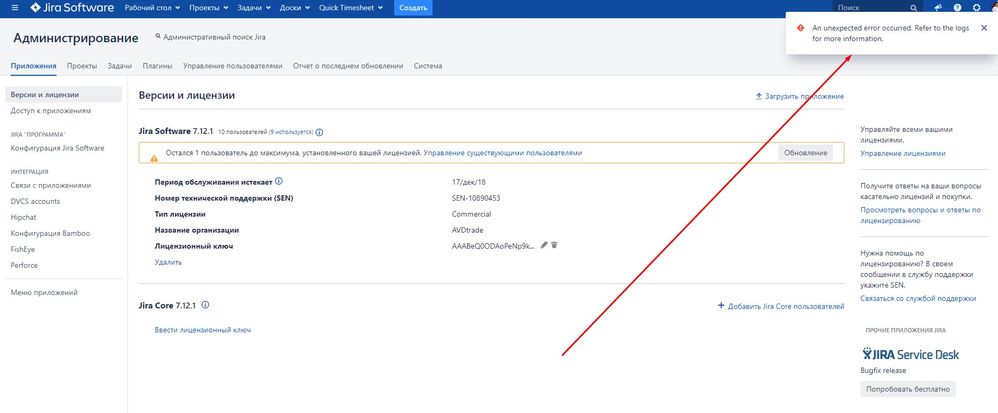Switch to the Плагины tab
The width and height of the screenshot is (998, 413).
pyautogui.click(x=157, y=66)
